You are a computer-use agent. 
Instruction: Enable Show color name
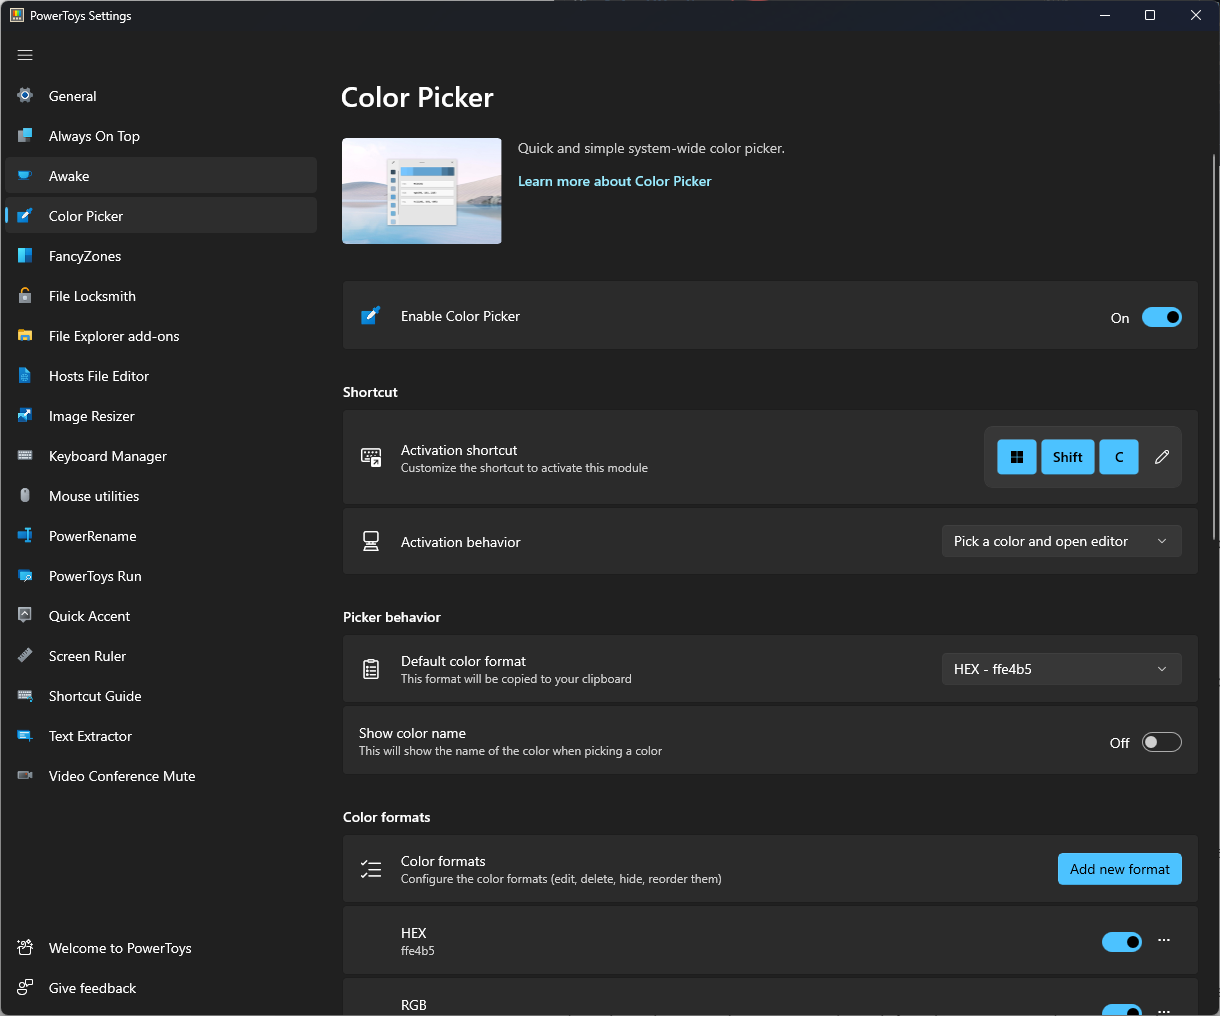coord(1161,741)
